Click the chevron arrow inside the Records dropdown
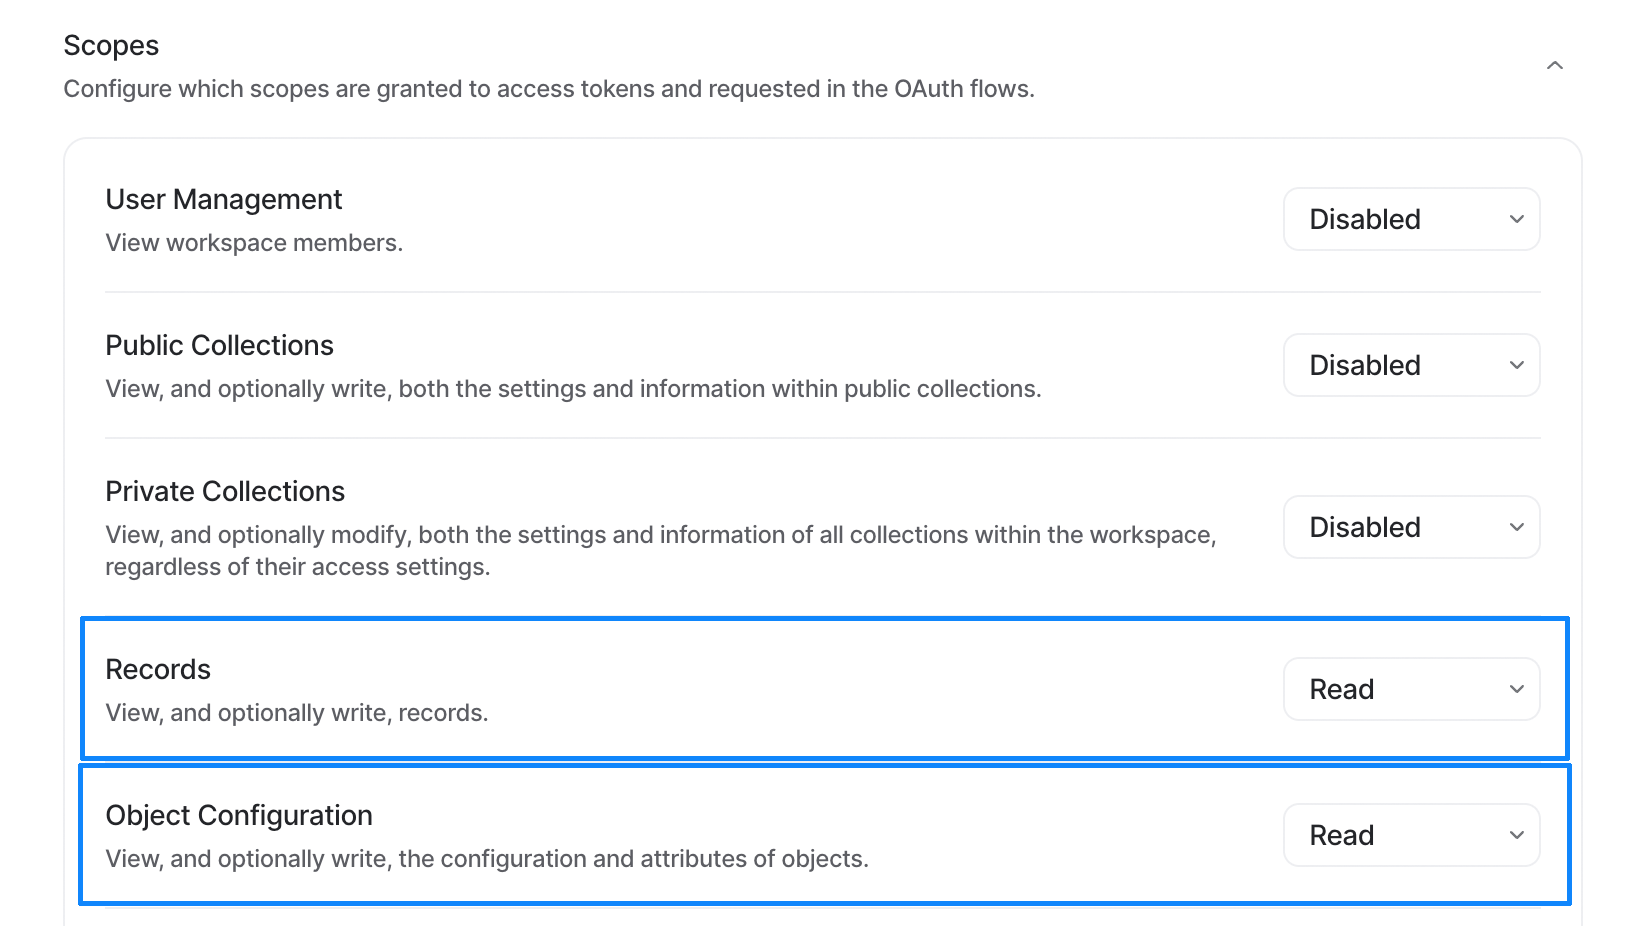This screenshot has width=1645, height=926. coord(1516,689)
